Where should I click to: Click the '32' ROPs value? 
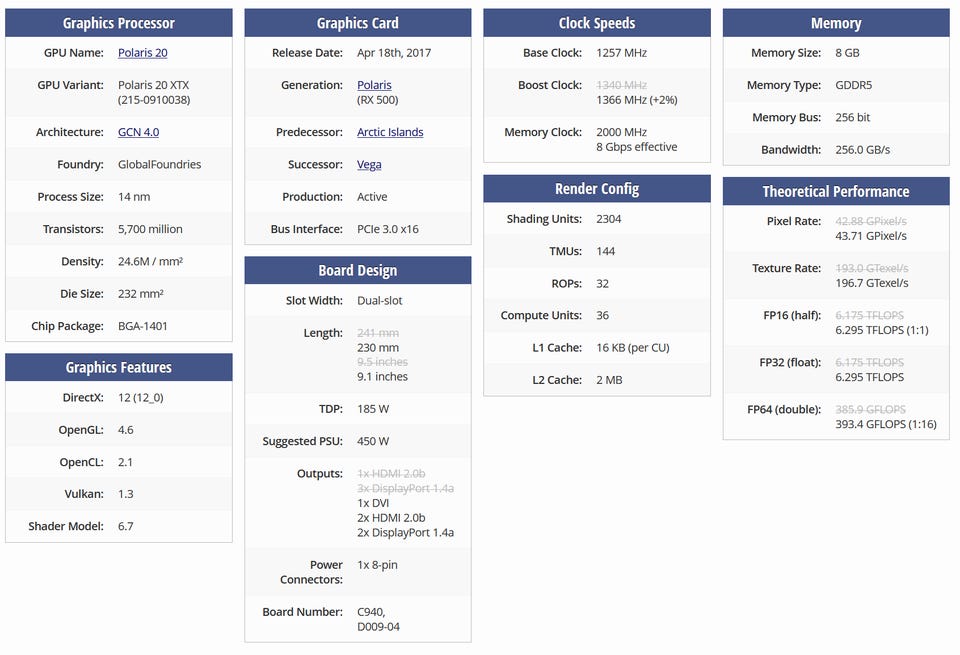(x=602, y=284)
